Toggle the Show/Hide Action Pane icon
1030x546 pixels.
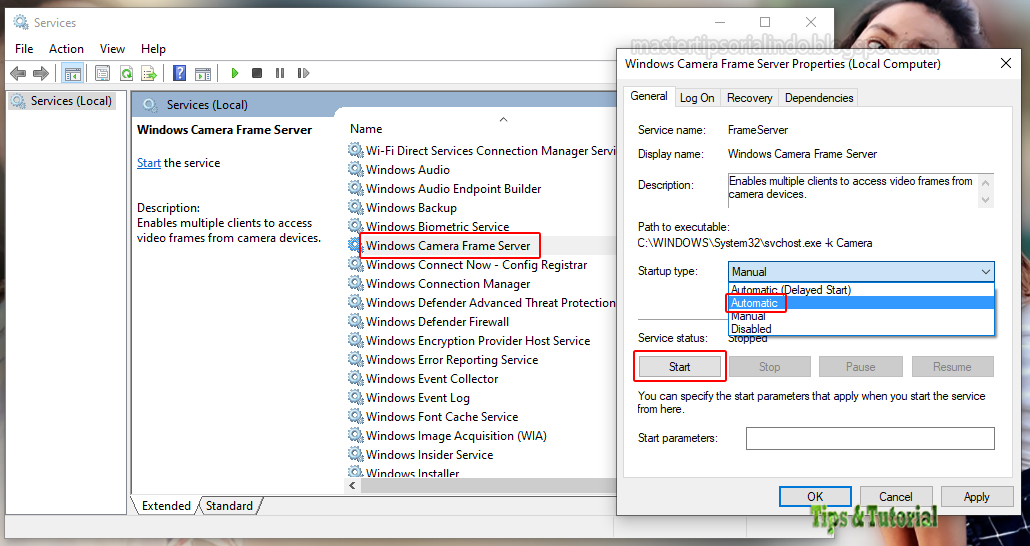pyautogui.click(x=203, y=73)
